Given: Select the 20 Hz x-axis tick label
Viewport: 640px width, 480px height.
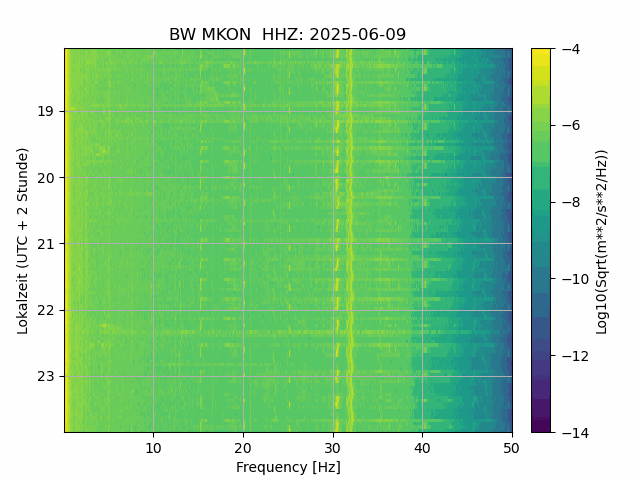Looking at the screenshot, I should point(243,449).
